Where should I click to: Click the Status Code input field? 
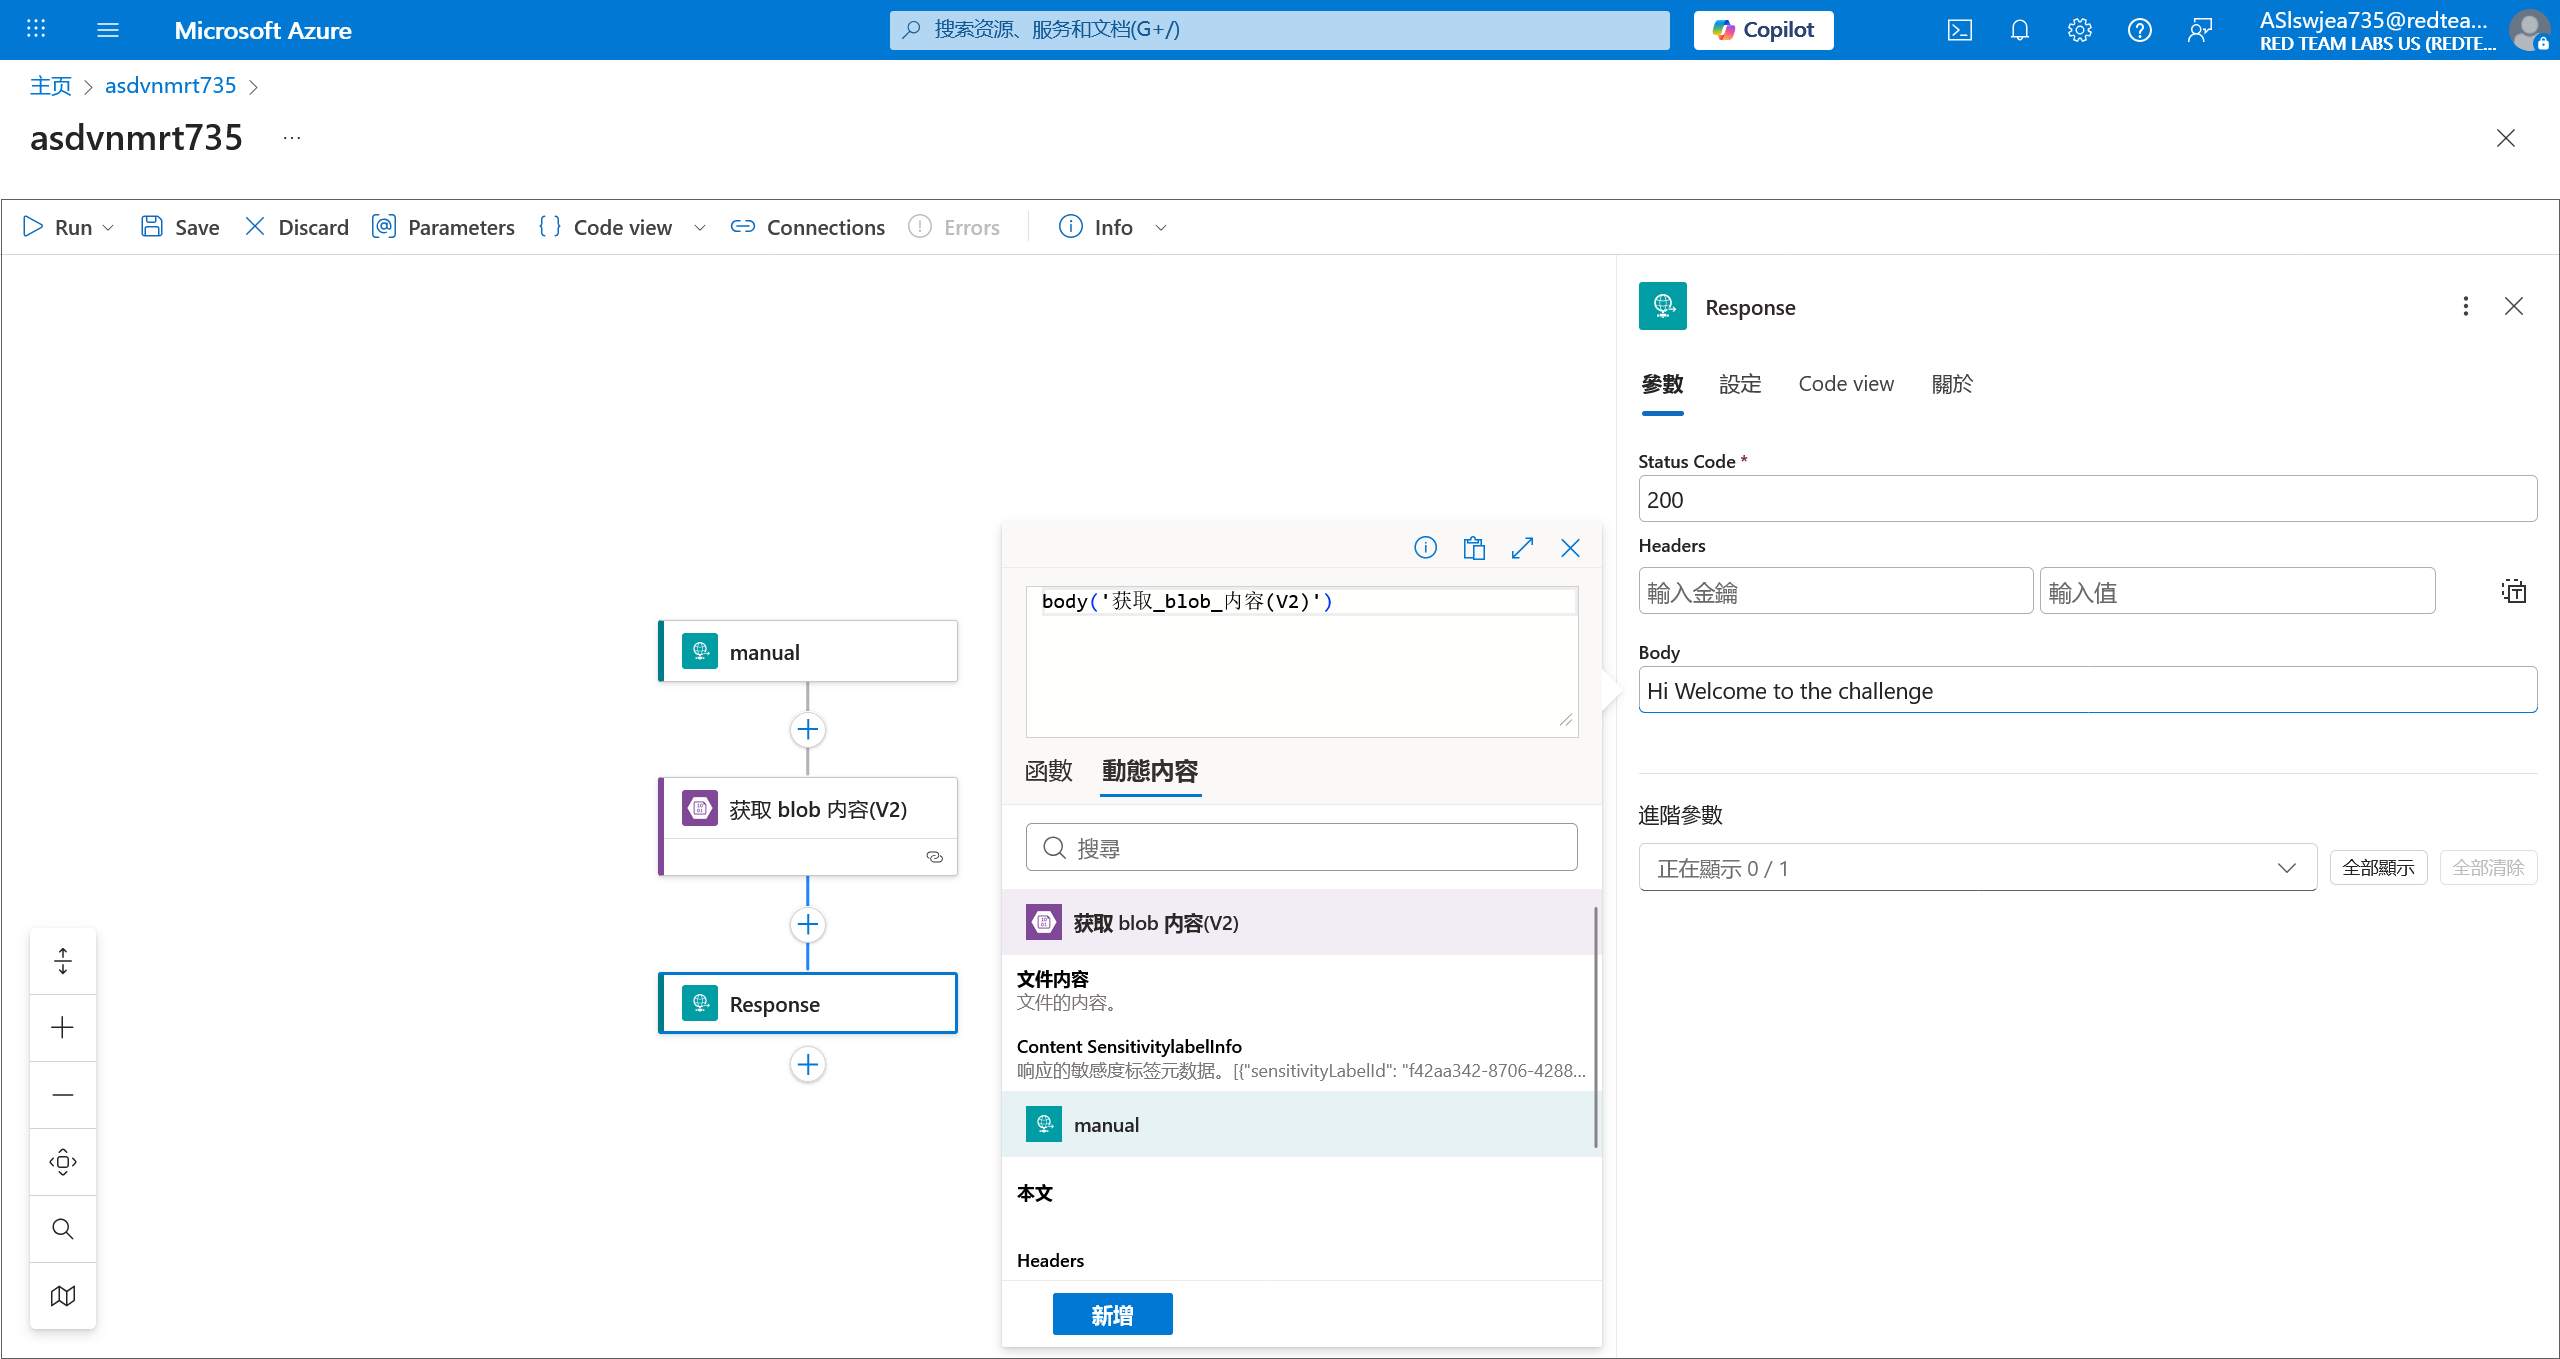(x=2087, y=500)
